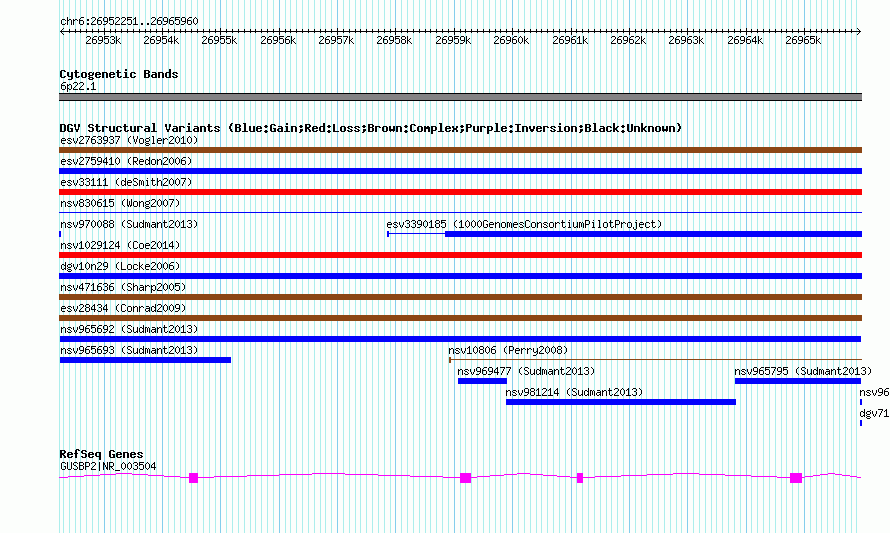Select the blue esv2759410 Redon2006 gain bar

460,171
